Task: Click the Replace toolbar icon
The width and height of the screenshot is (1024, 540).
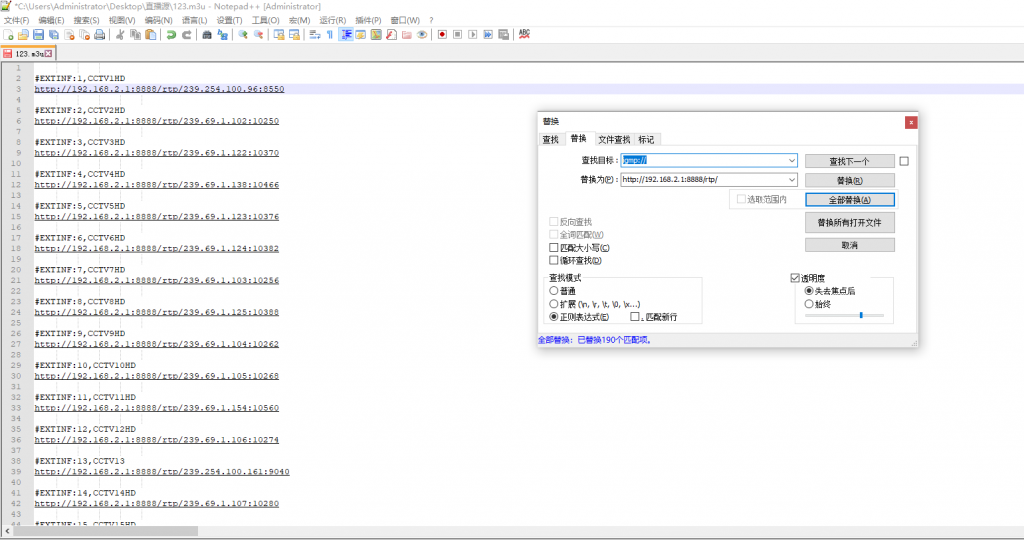Action: pyautogui.click(x=222, y=35)
